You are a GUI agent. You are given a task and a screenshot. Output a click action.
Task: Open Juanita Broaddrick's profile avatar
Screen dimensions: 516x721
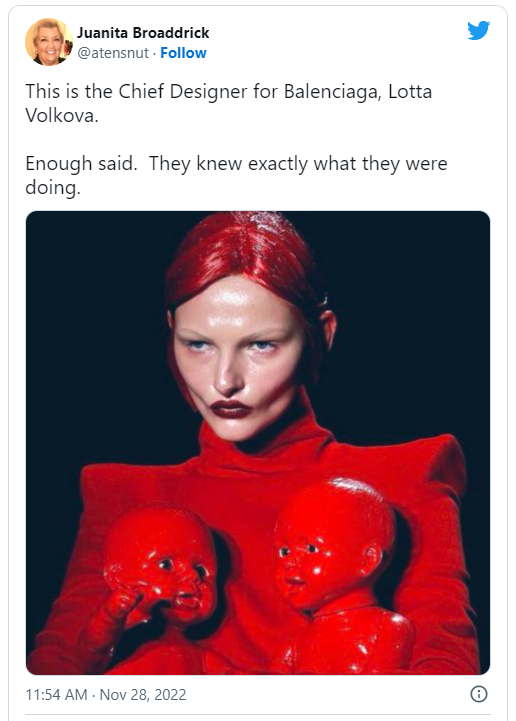click(x=49, y=42)
